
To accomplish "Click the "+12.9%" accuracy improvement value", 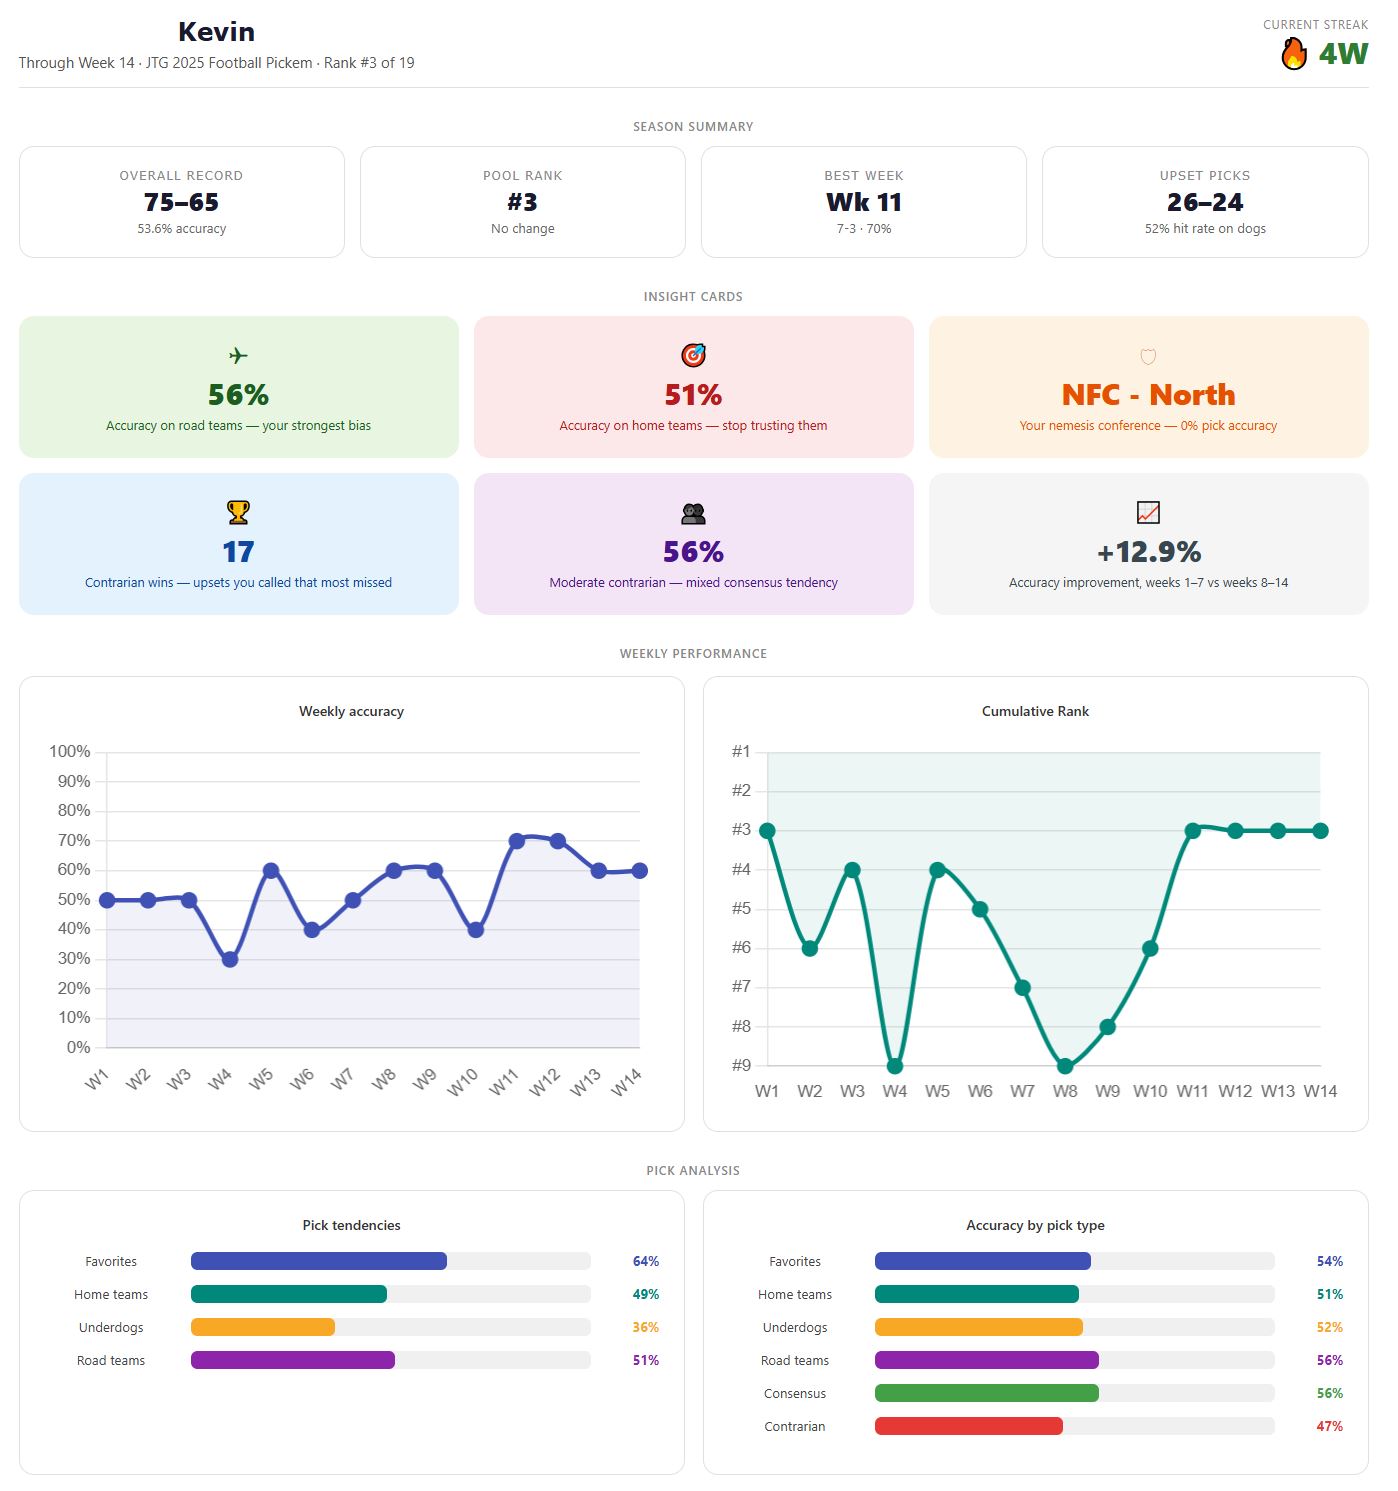I will [x=1148, y=552].
